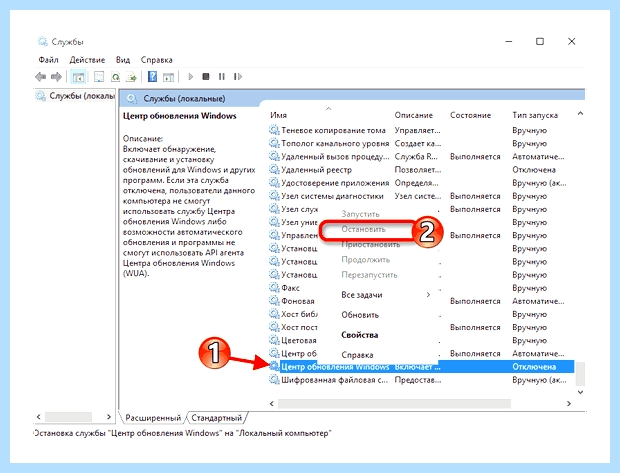Image resolution: width=620 pixels, height=473 pixels.
Task: Click the Properties sheet toolbar icon
Action: point(99,77)
